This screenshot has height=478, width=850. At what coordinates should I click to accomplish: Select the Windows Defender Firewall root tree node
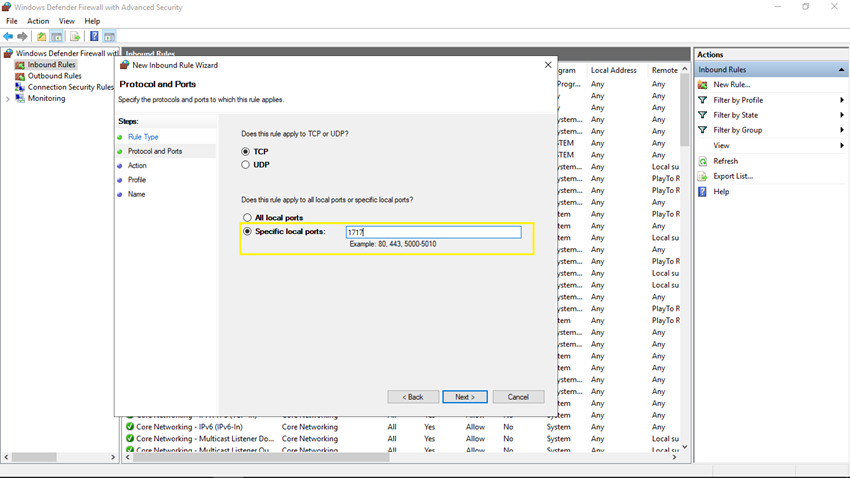coord(67,53)
